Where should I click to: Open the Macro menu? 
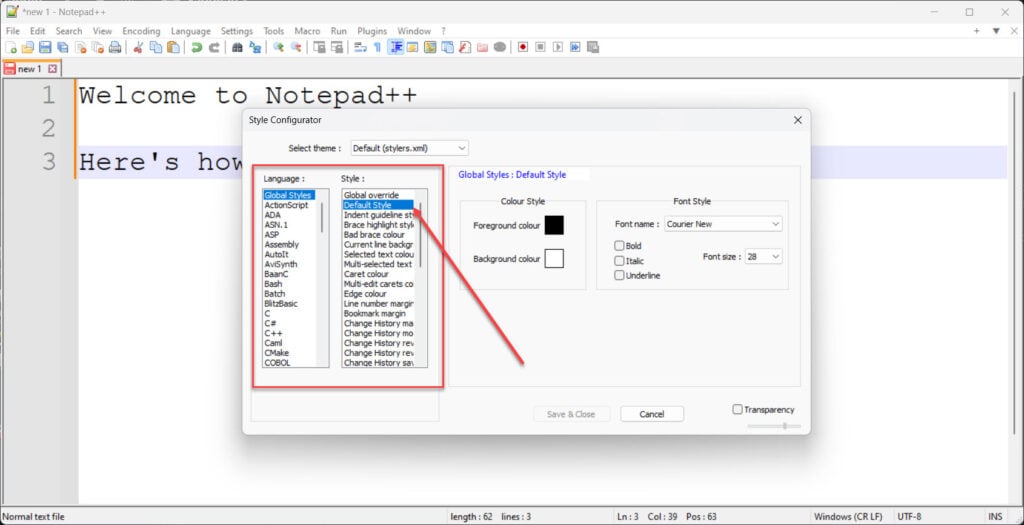point(307,31)
